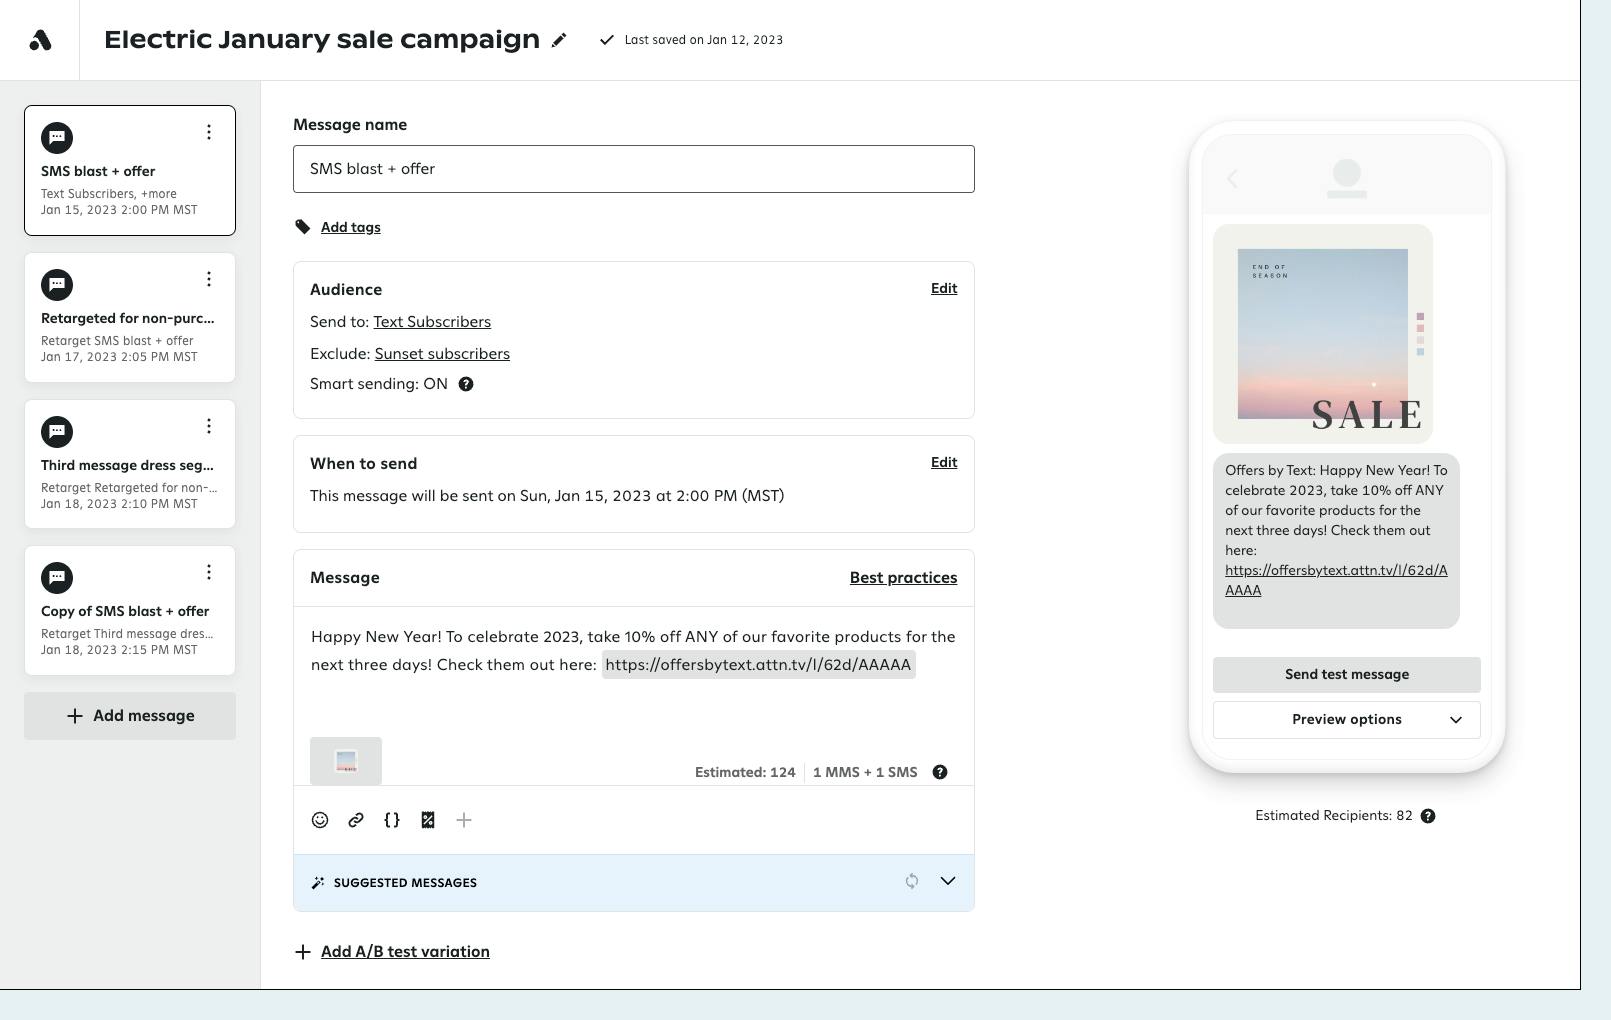Open Best practices link

(x=903, y=578)
